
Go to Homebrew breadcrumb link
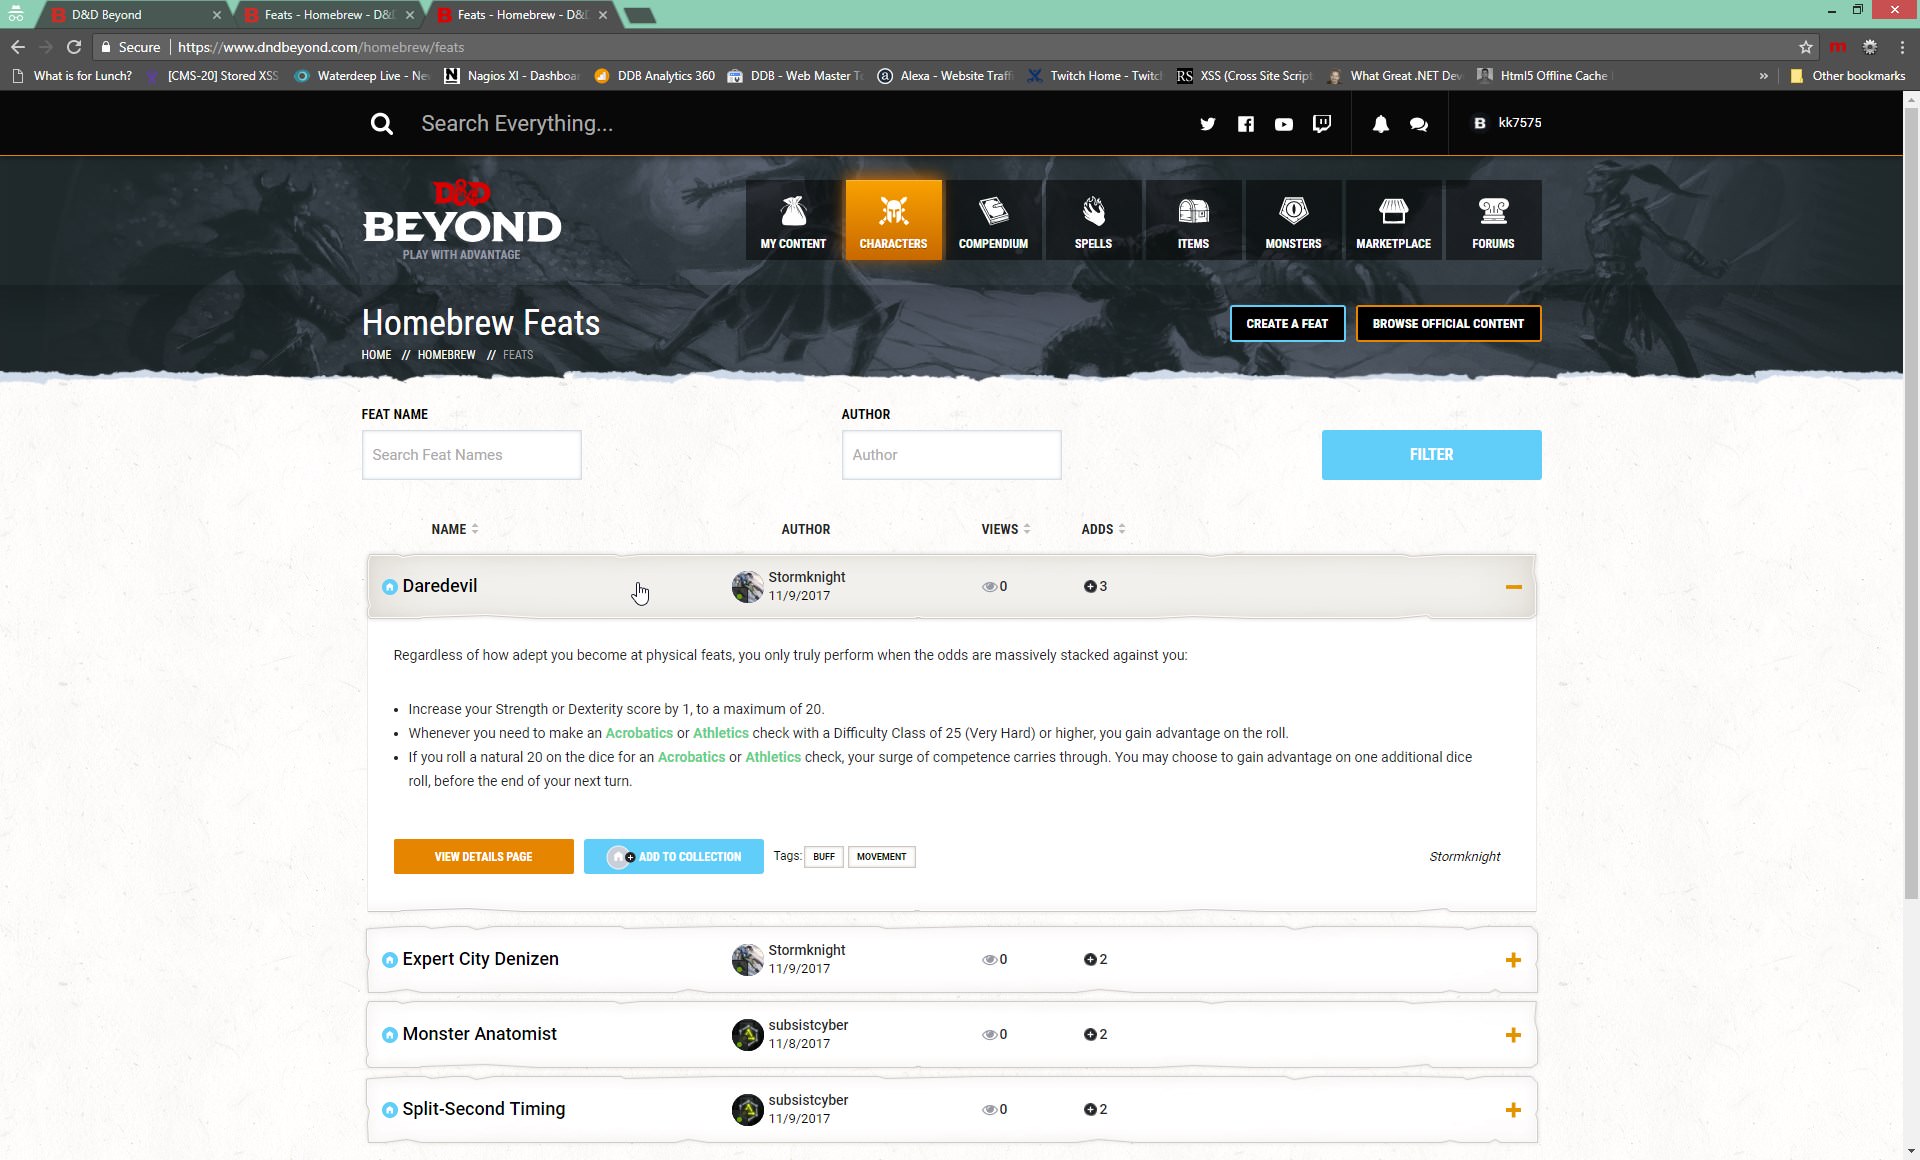coord(446,355)
